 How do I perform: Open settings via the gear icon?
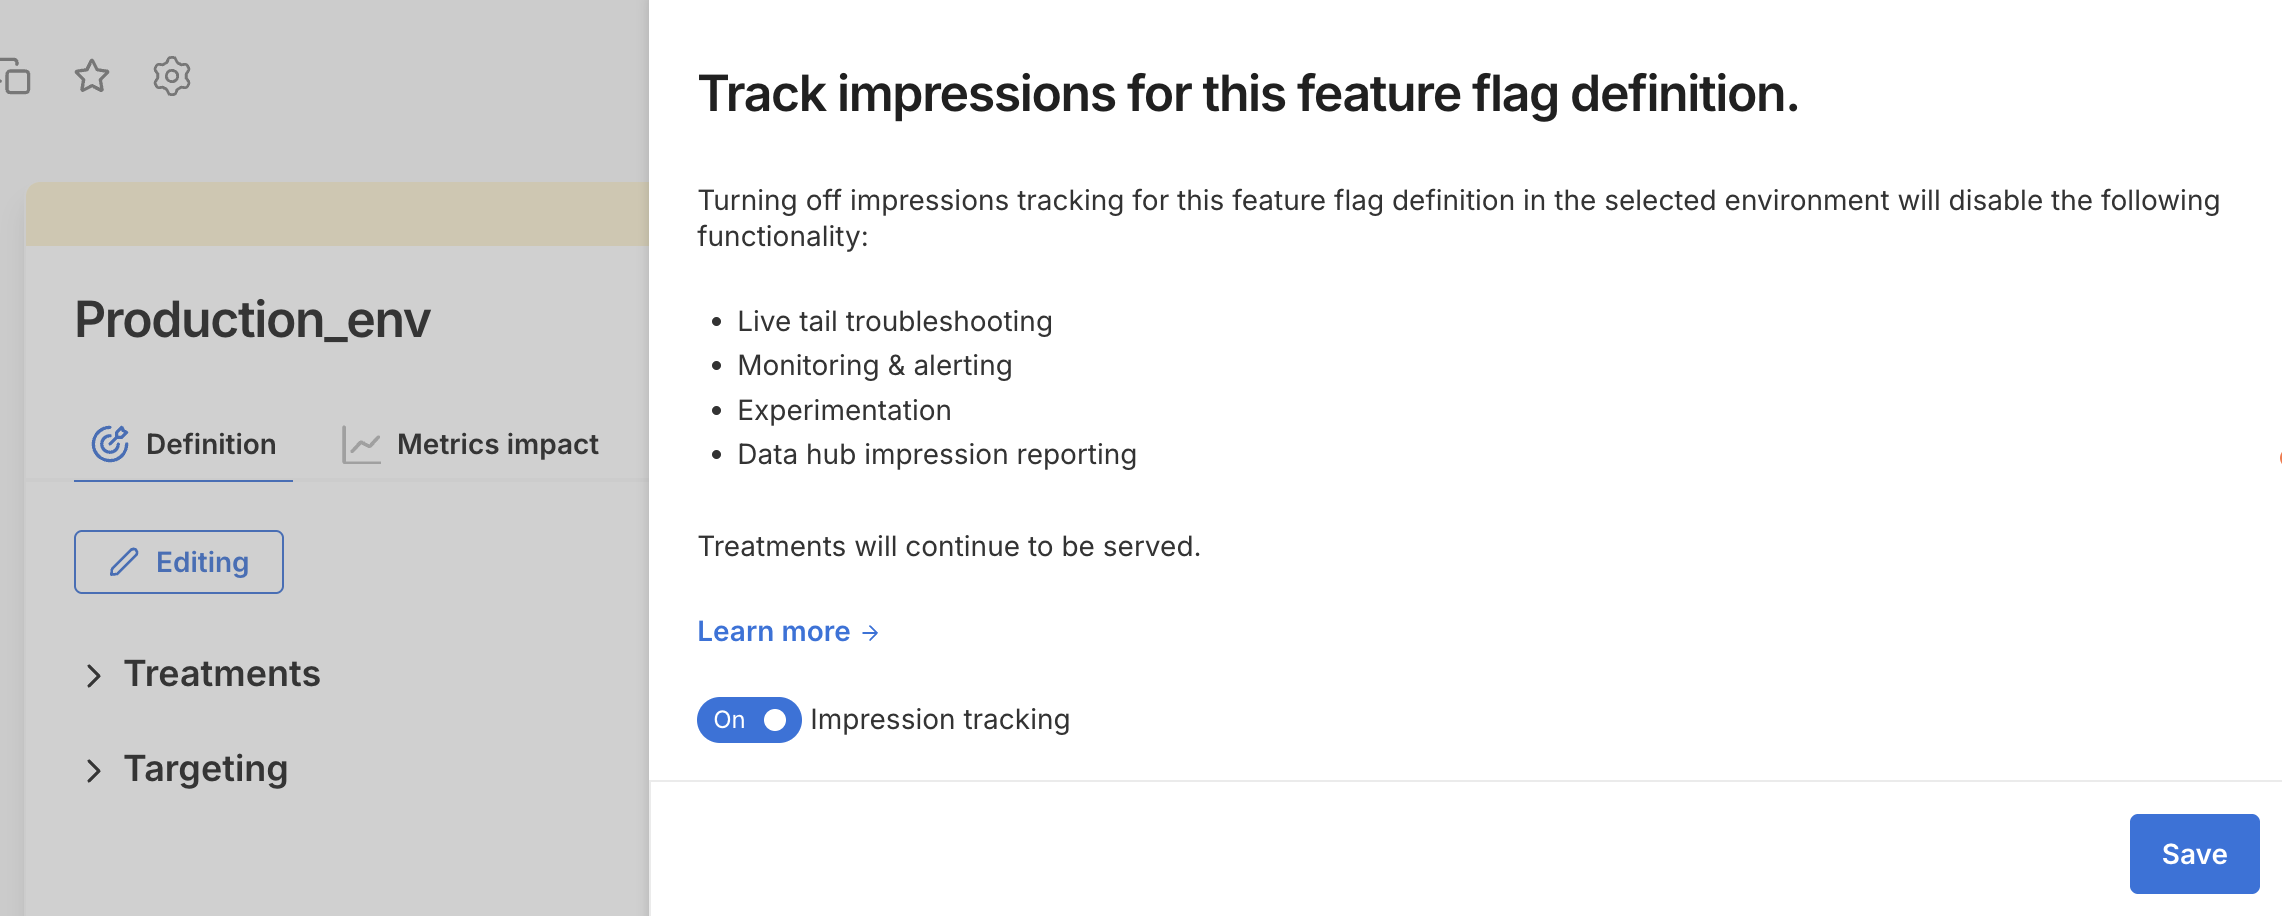[171, 77]
